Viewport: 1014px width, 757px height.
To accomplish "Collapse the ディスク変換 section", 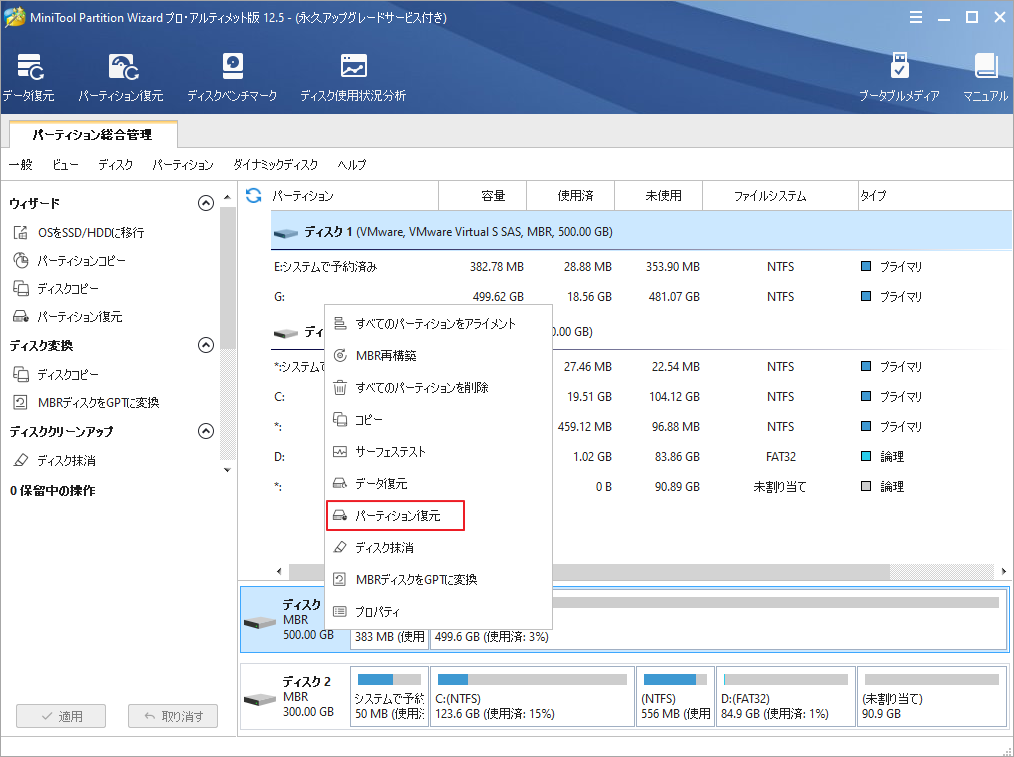I will point(207,345).
